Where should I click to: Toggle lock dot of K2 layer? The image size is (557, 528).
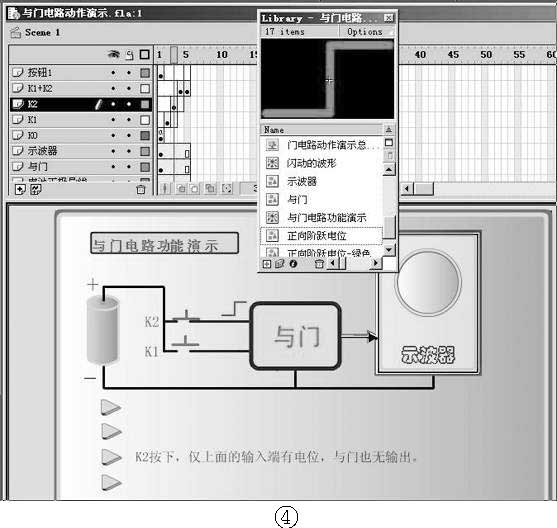tap(129, 104)
